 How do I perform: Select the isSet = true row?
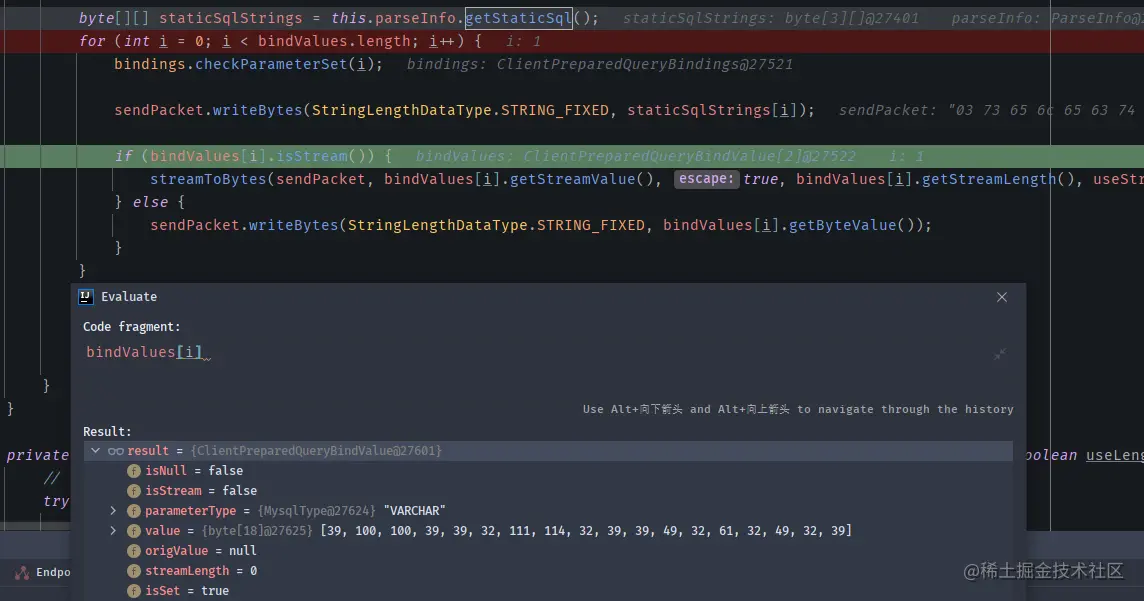click(547, 591)
